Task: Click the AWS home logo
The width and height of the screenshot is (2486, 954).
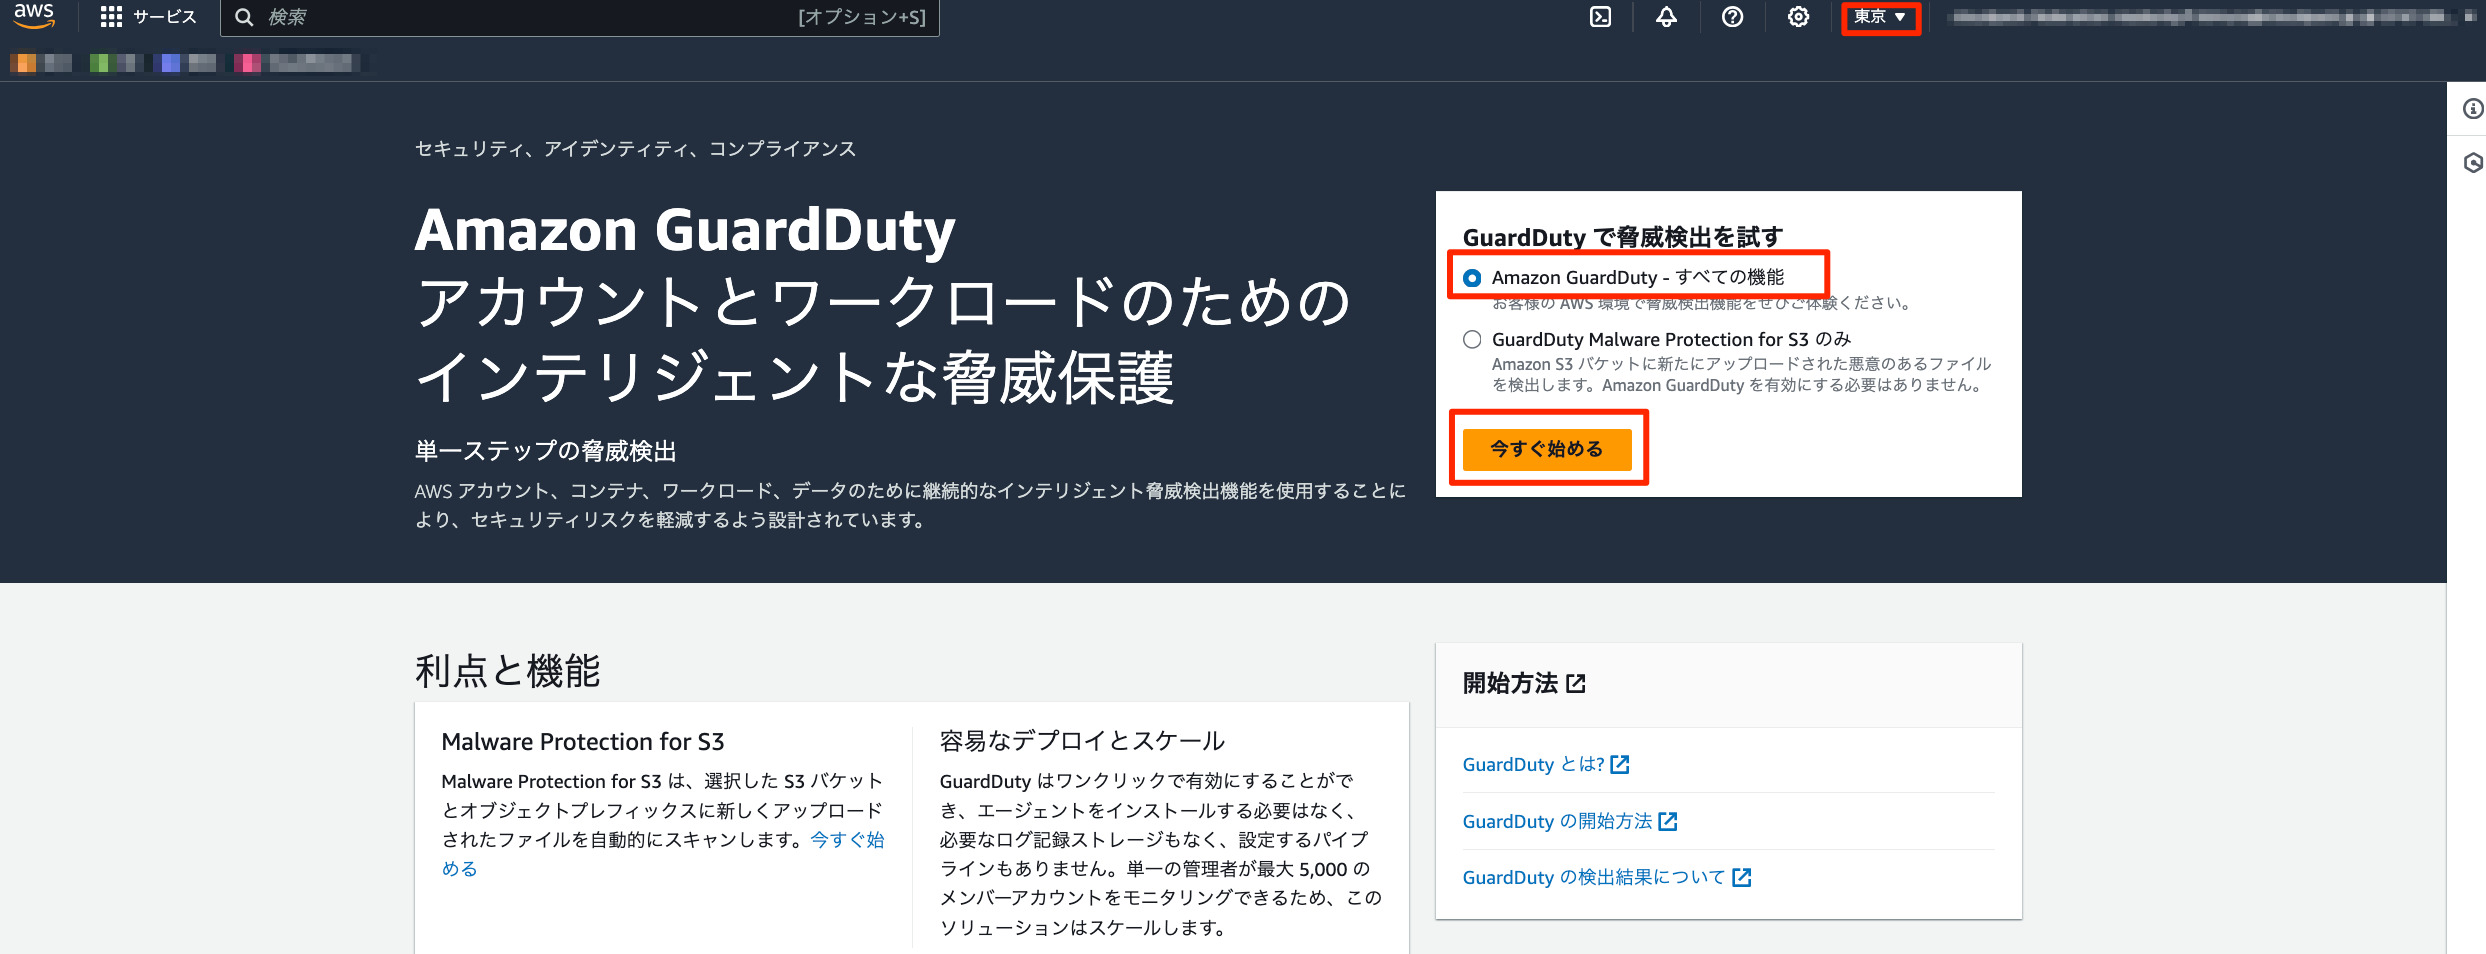Action: coord(33,16)
